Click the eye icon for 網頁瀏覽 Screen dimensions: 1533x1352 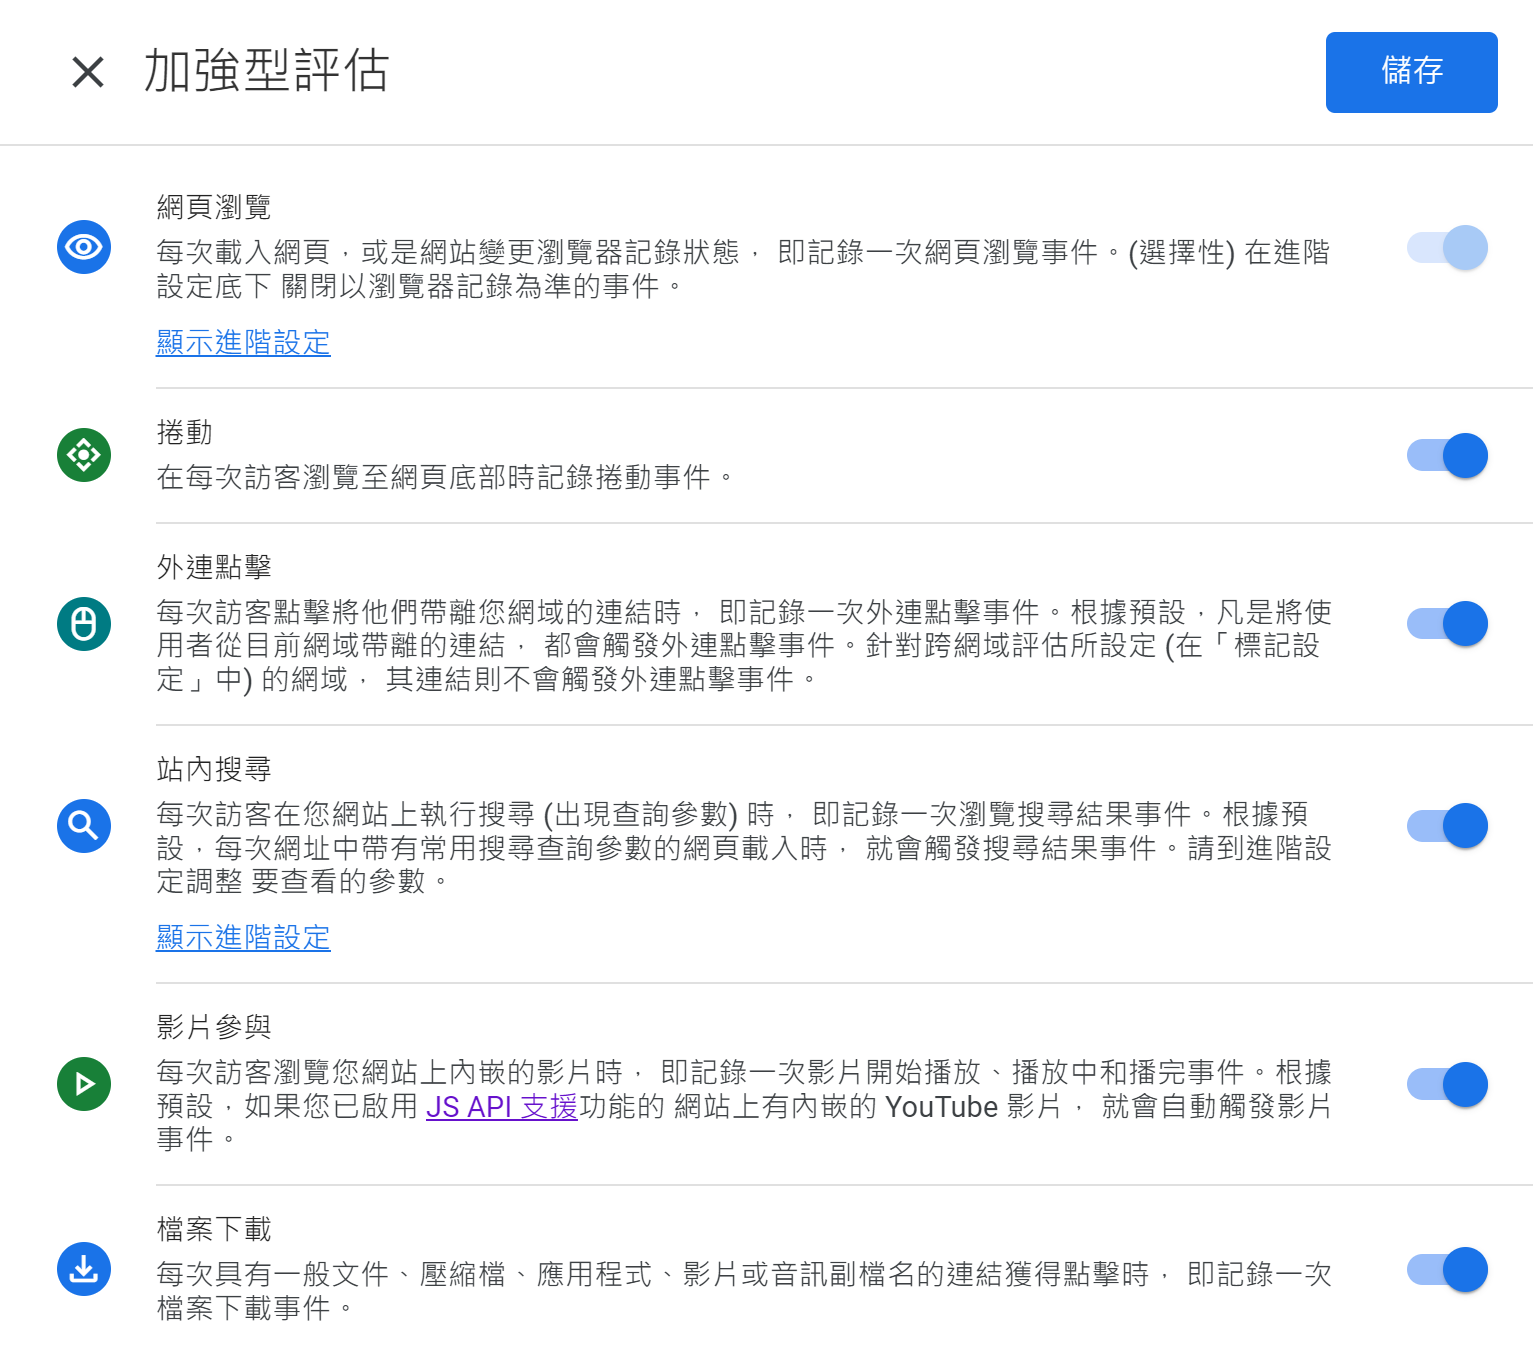tap(84, 247)
